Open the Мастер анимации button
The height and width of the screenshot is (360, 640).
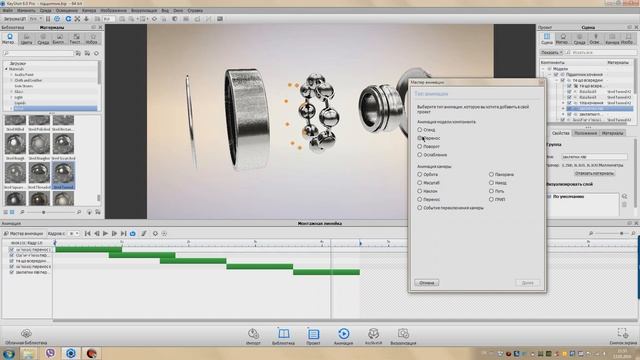click(23, 233)
